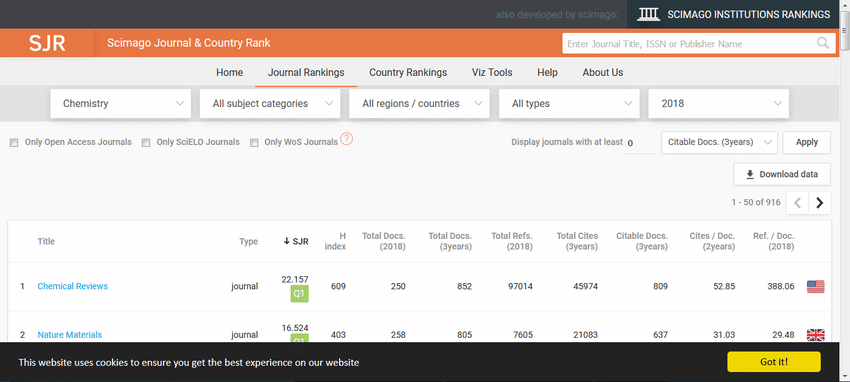Click cites per doc value 52.85

coord(724,286)
